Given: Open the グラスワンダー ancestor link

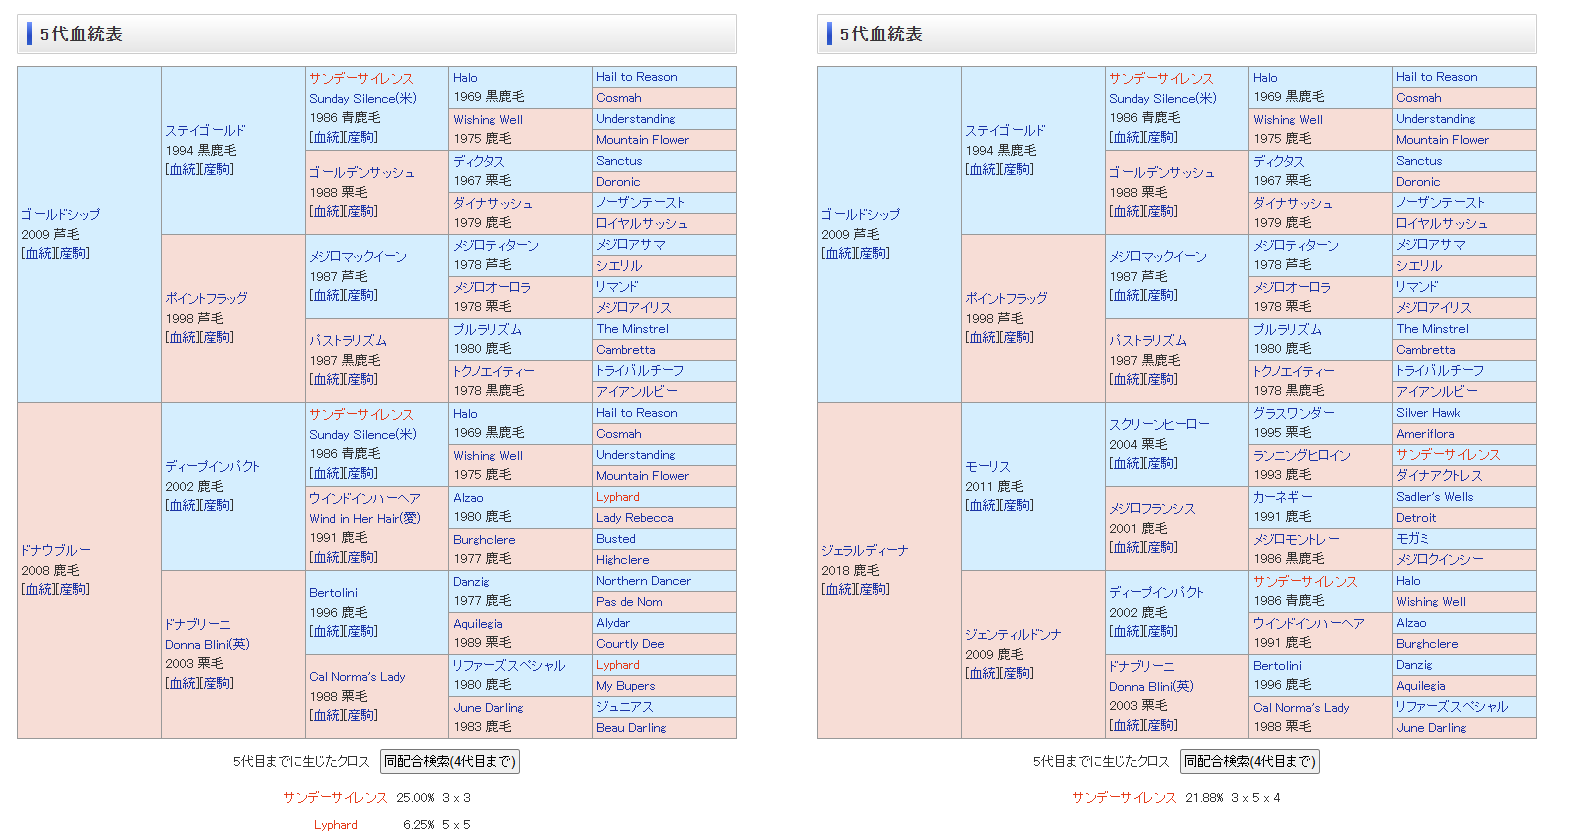Looking at the screenshot, I should [1293, 413].
